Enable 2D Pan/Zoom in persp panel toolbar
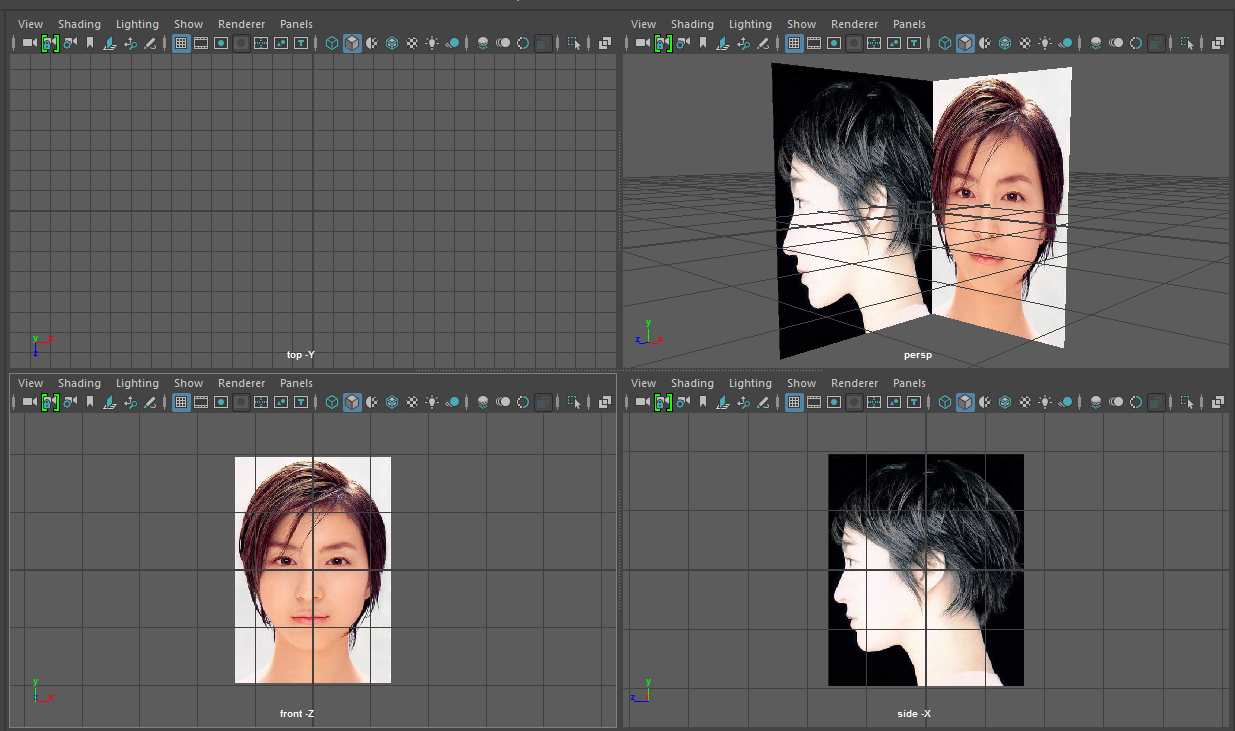The height and width of the screenshot is (731, 1235). click(743, 43)
